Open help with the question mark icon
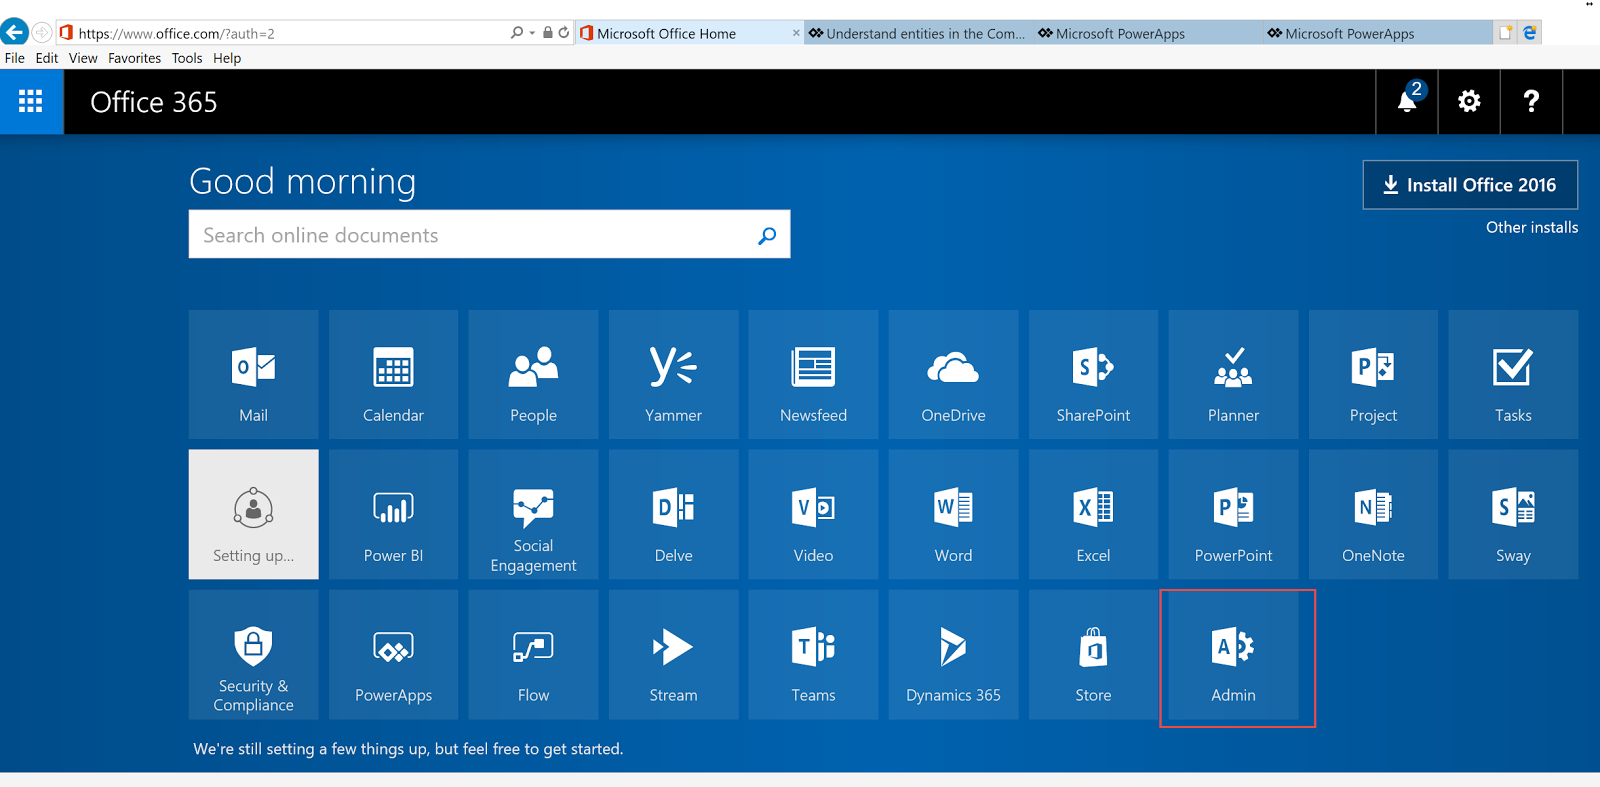The height and width of the screenshot is (787, 1600). (x=1531, y=101)
